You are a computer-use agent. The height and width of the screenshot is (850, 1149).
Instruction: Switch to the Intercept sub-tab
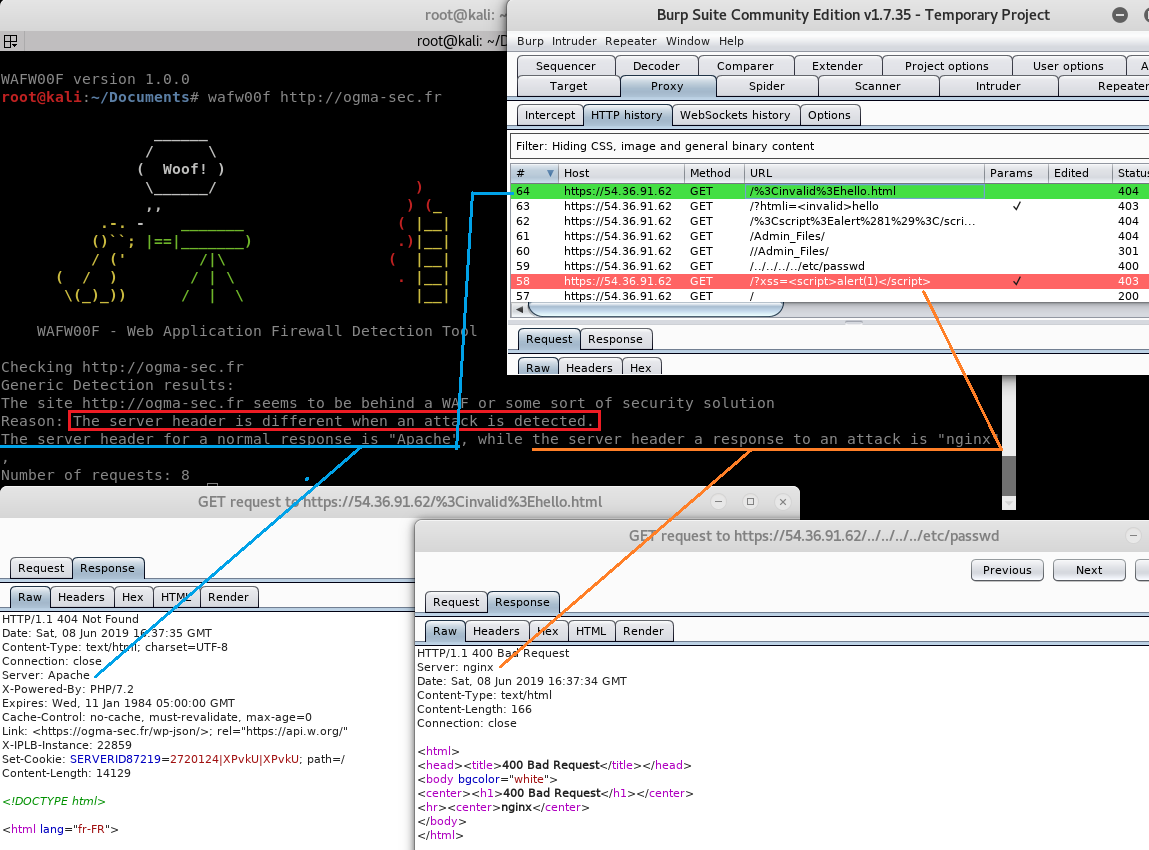549,115
